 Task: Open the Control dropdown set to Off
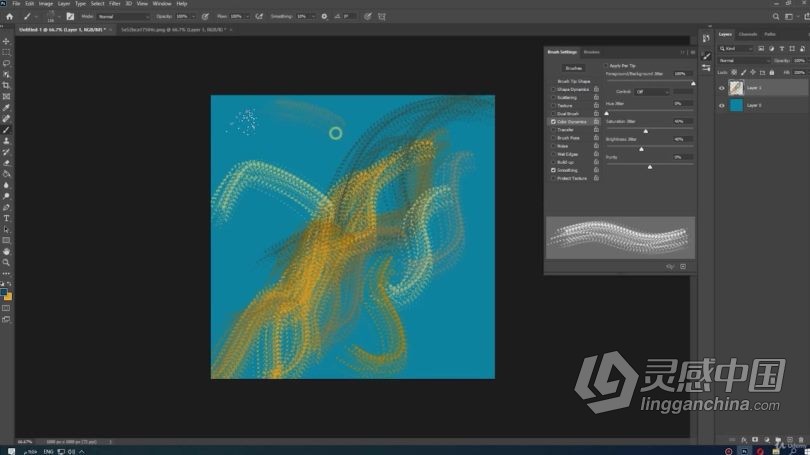click(652, 91)
